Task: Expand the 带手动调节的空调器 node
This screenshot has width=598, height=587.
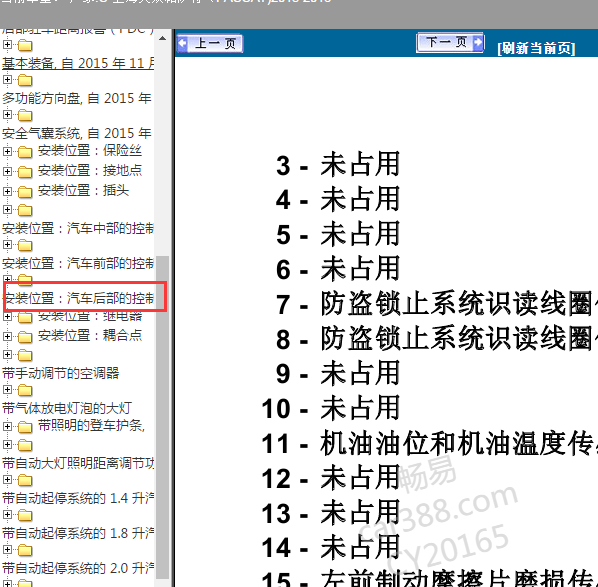Action: pos(7,354)
